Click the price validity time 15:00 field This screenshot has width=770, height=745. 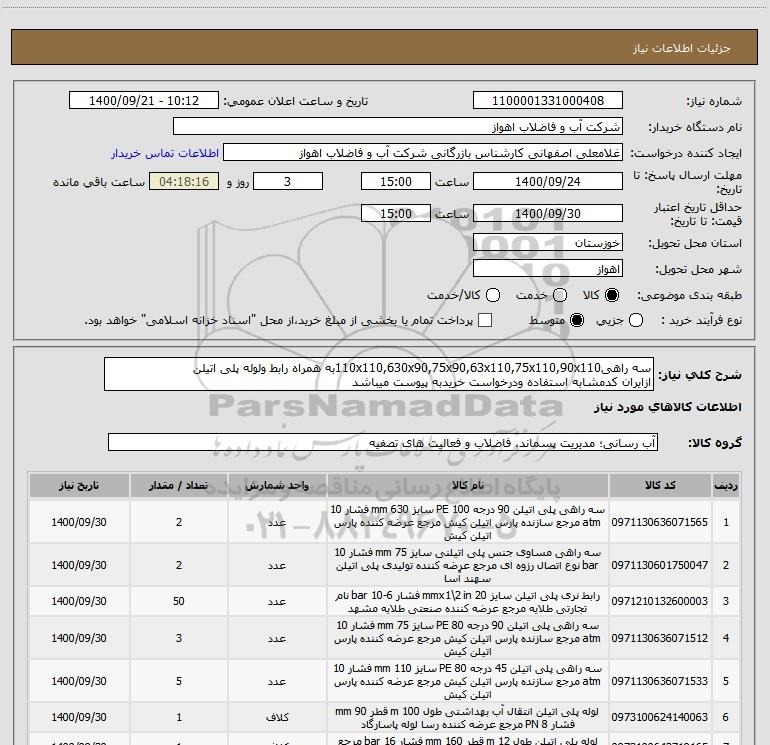click(x=396, y=214)
